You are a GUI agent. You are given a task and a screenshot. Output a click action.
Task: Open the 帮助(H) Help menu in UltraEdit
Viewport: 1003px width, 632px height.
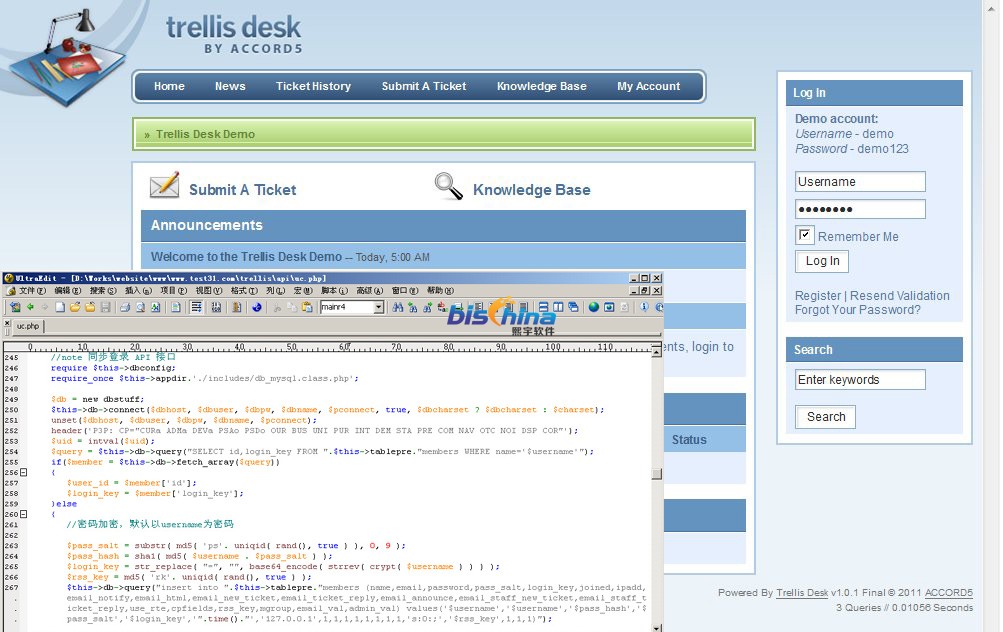click(440, 290)
